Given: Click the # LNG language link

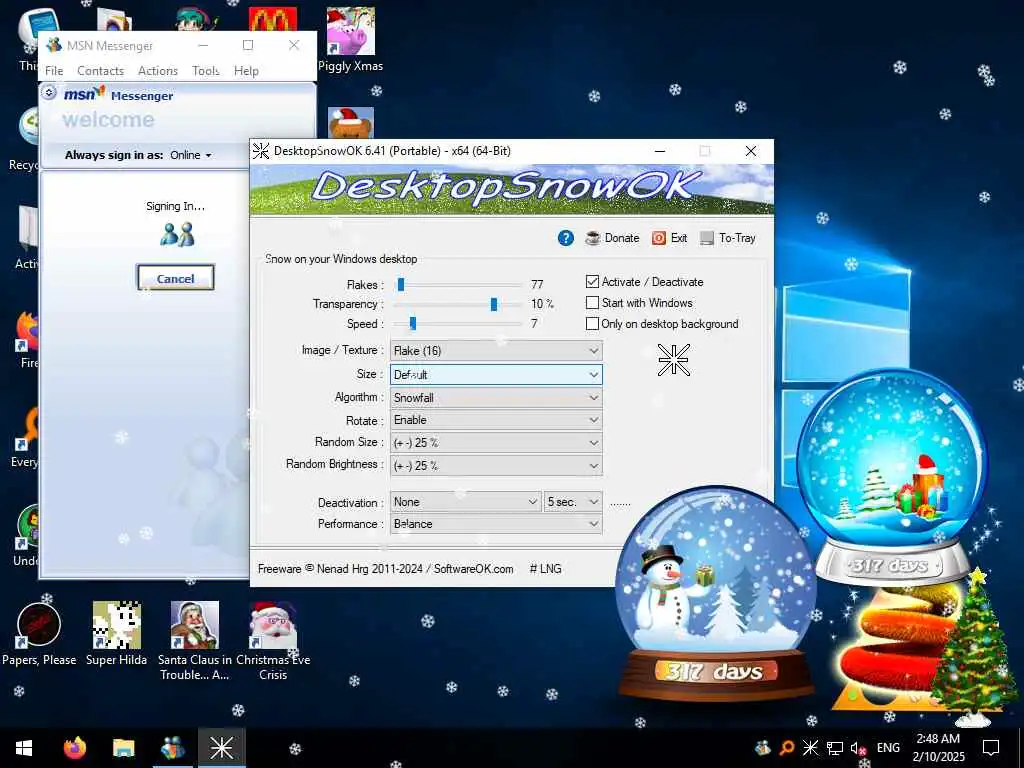Looking at the screenshot, I should click(x=545, y=569).
